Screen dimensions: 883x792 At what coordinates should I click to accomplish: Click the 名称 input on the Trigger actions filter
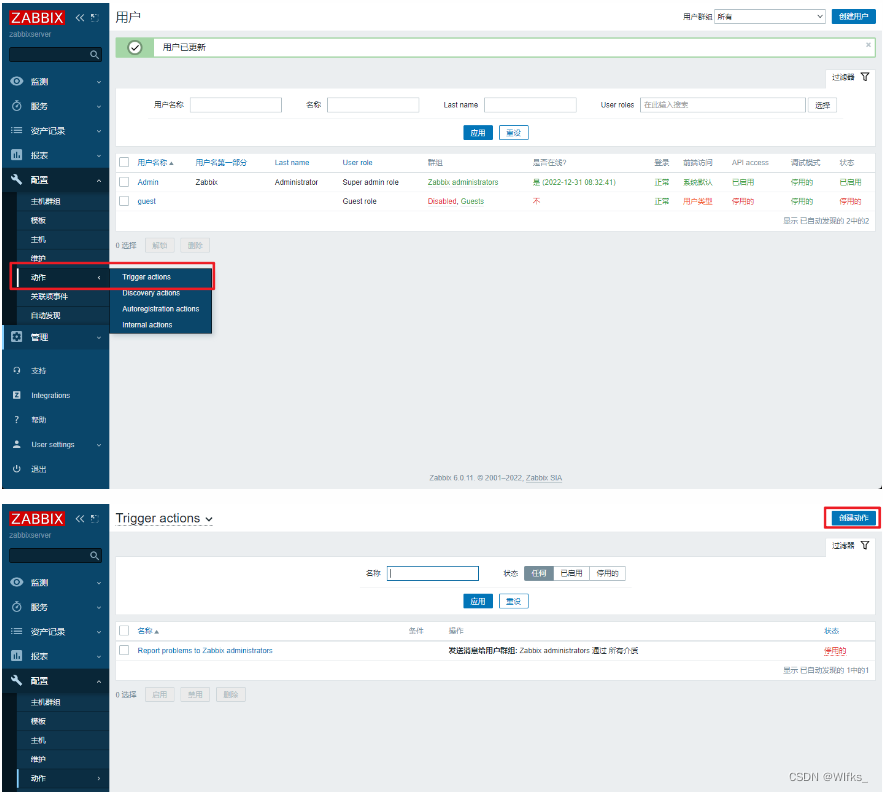pyautogui.click(x=432, y=573)
